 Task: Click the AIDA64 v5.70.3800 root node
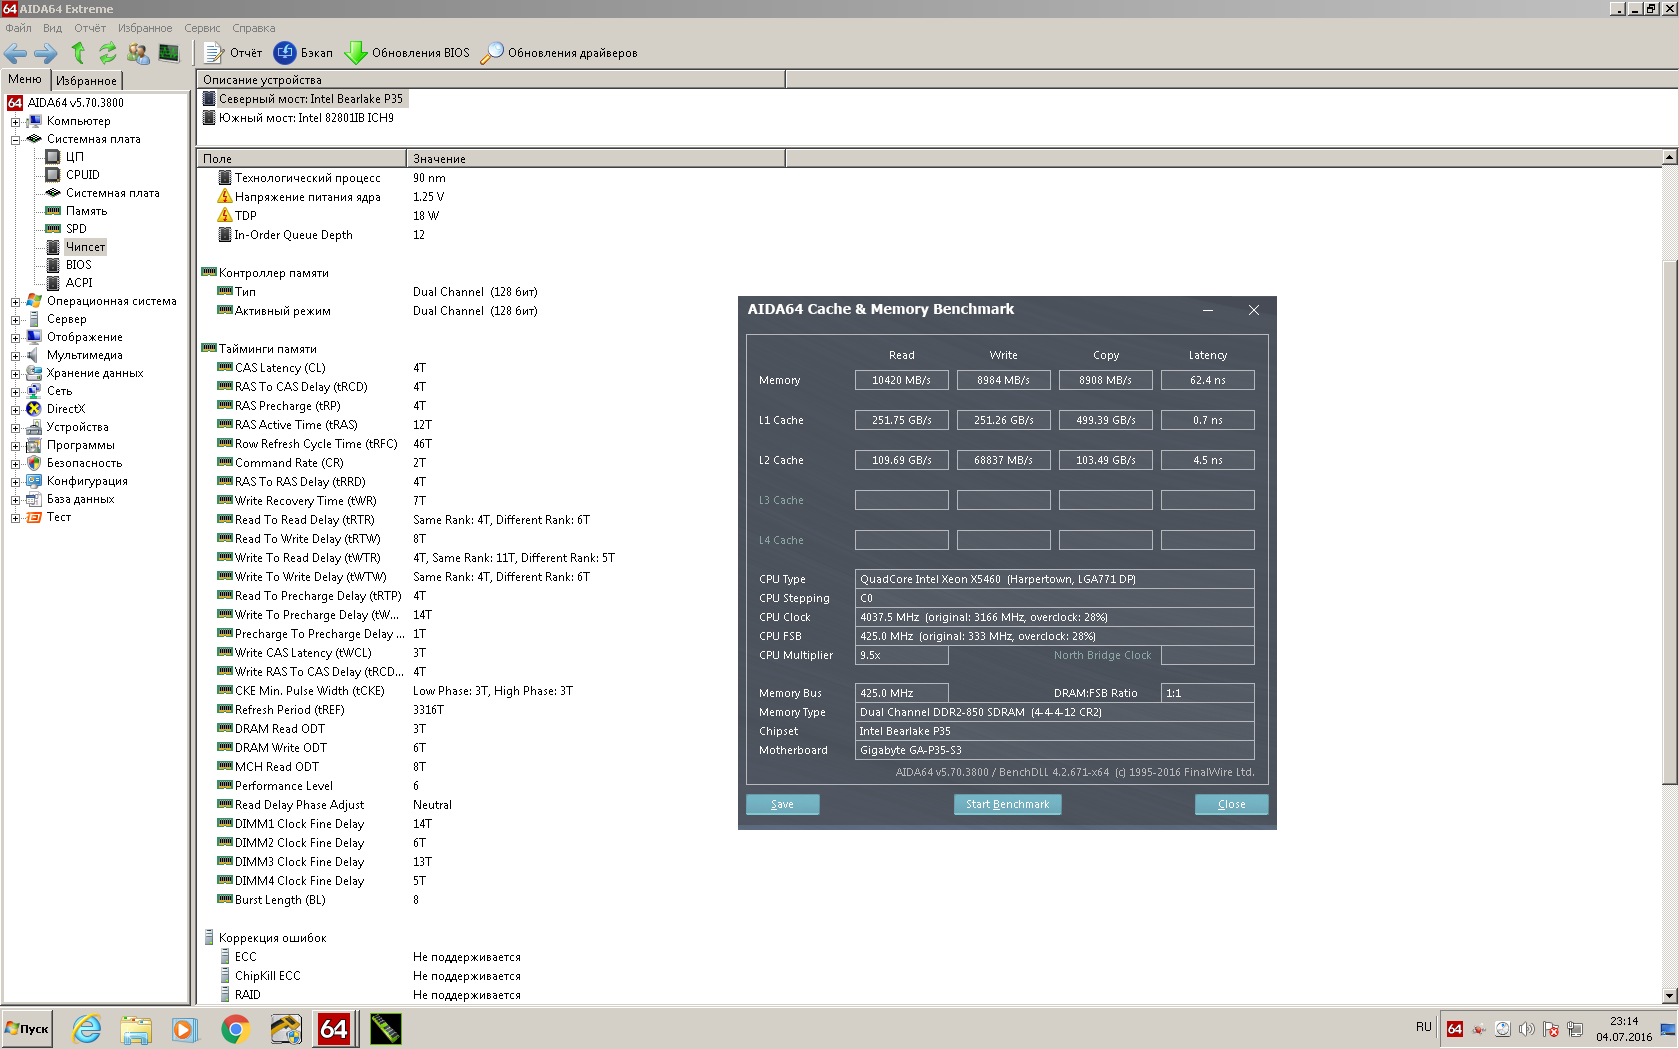click(75, 103)
